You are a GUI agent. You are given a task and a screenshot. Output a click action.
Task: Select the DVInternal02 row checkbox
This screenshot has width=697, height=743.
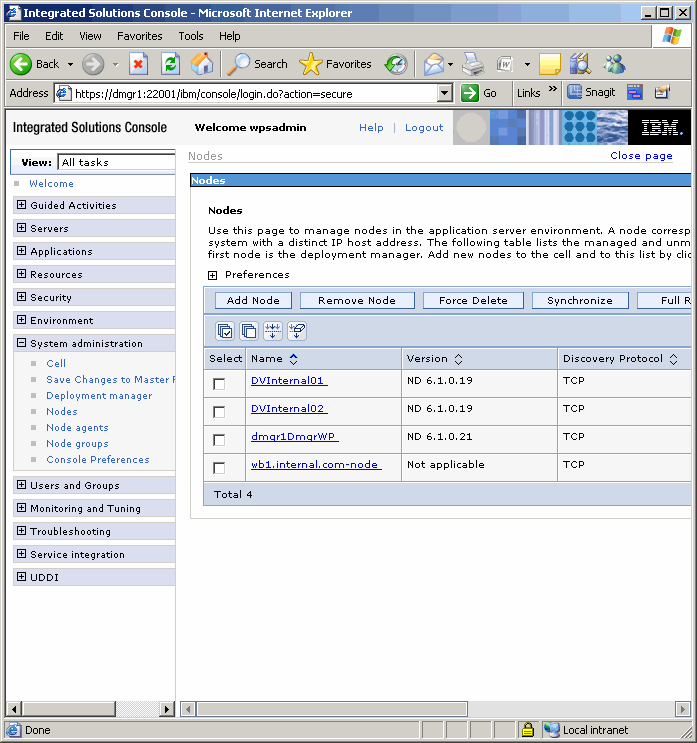[219, 412]
